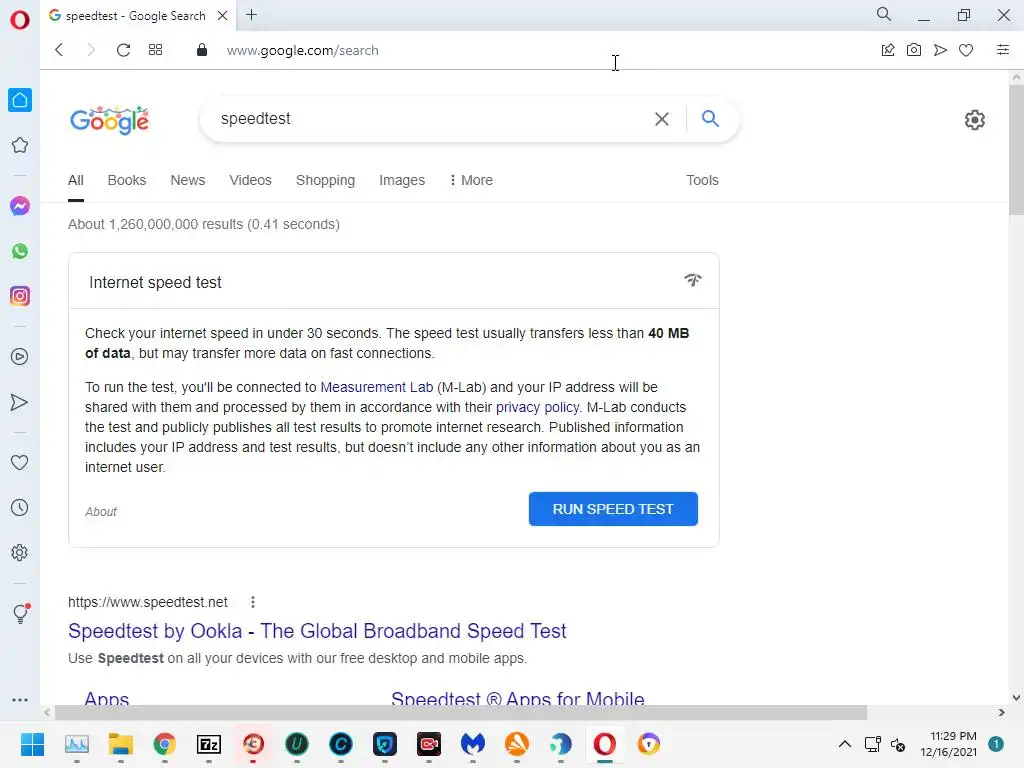Open WhatsApp in the sidebar
This screenshot has height=768, width=1024.
click(20, 251)
